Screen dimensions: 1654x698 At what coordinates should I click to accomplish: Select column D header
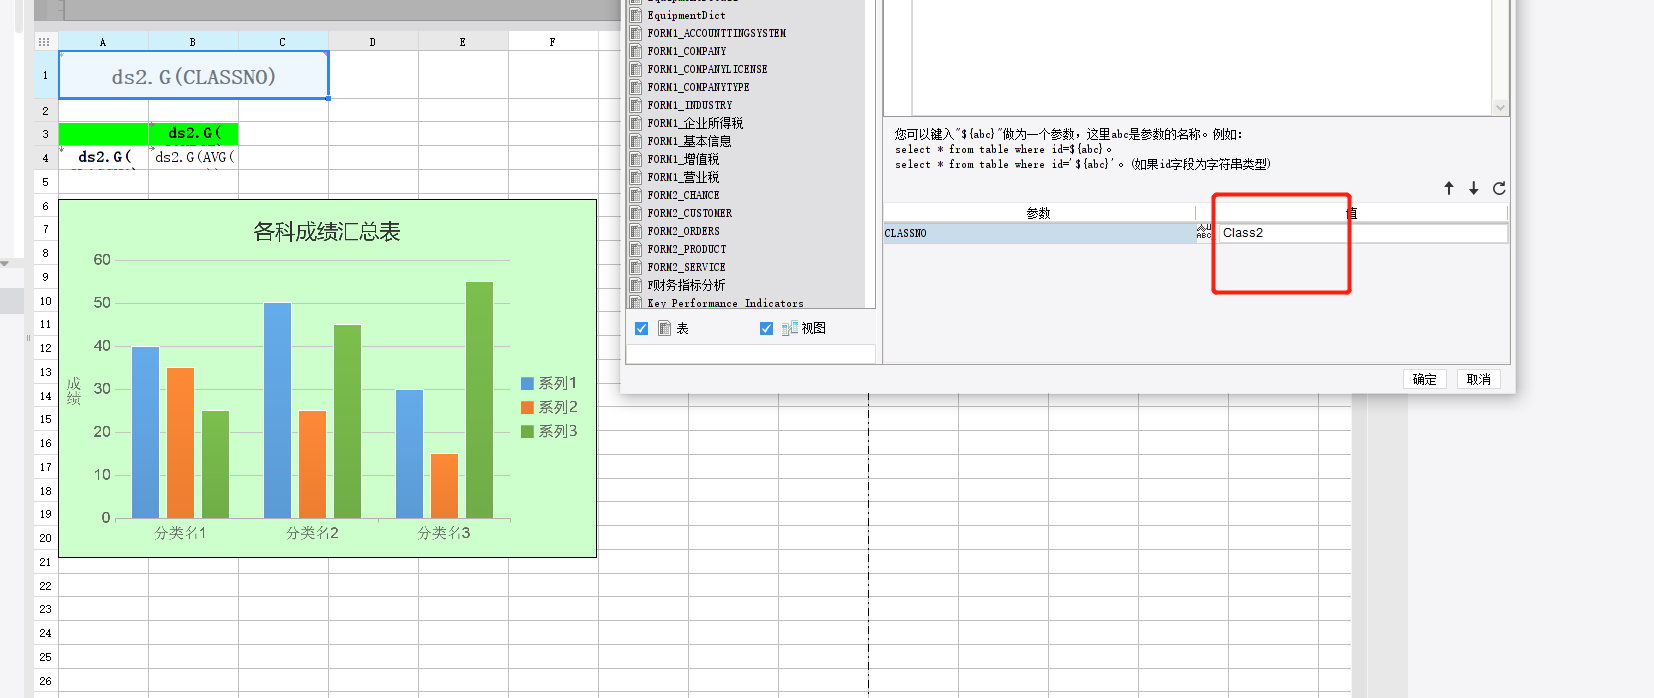pos(373,42)
